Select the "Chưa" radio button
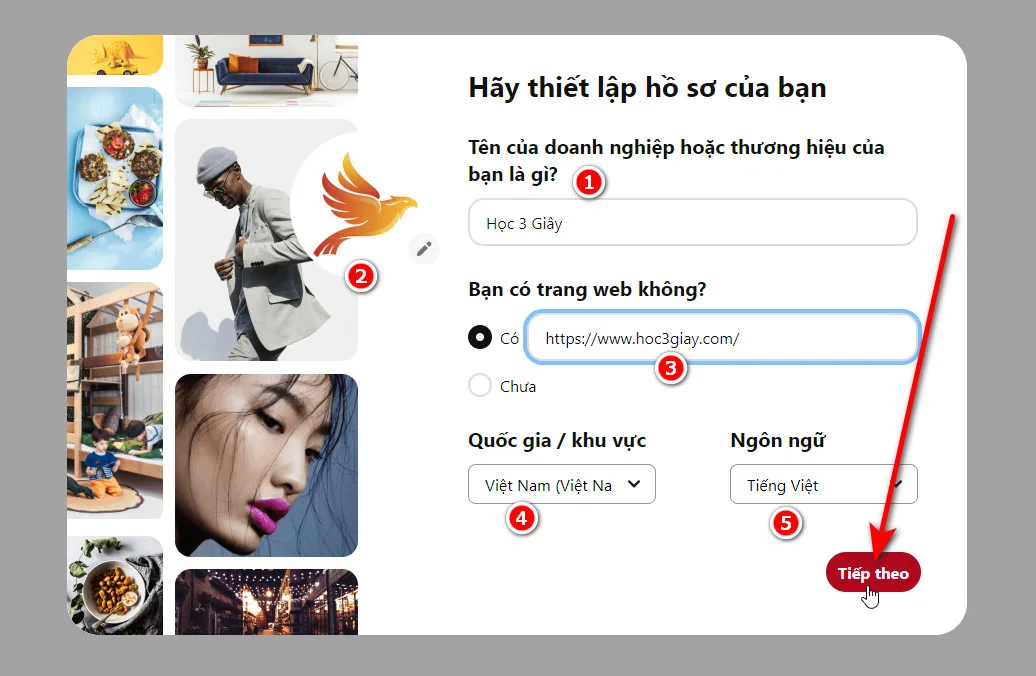 tap(480, 385)
